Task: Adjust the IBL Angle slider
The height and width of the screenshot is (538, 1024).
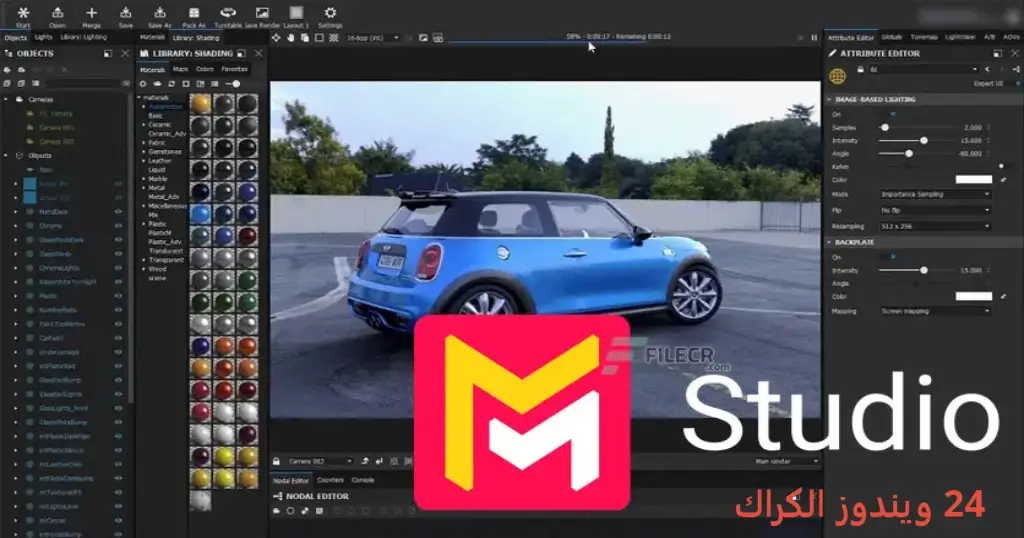Action: click(914, 153)
